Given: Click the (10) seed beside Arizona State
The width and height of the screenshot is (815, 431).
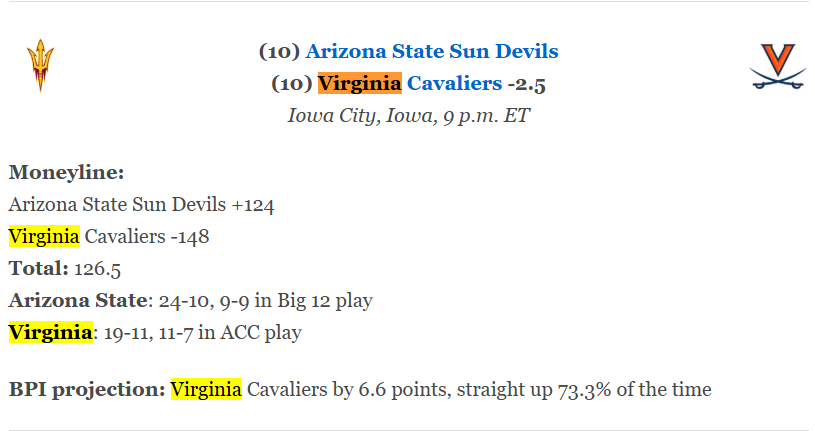Looking at the screenshot, I should coord(279,51).
